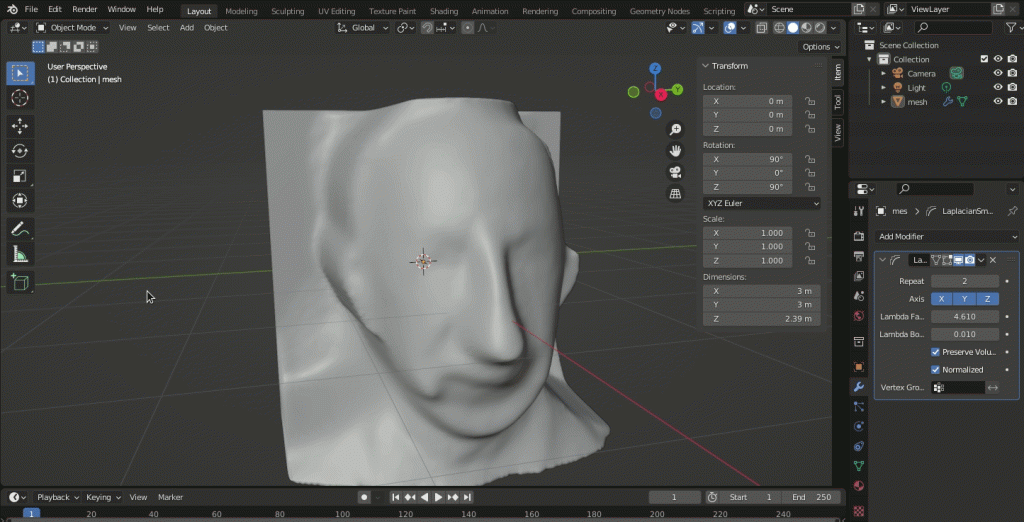Play the animation in the timeline
1024x522 pixels.
[438, 497]
